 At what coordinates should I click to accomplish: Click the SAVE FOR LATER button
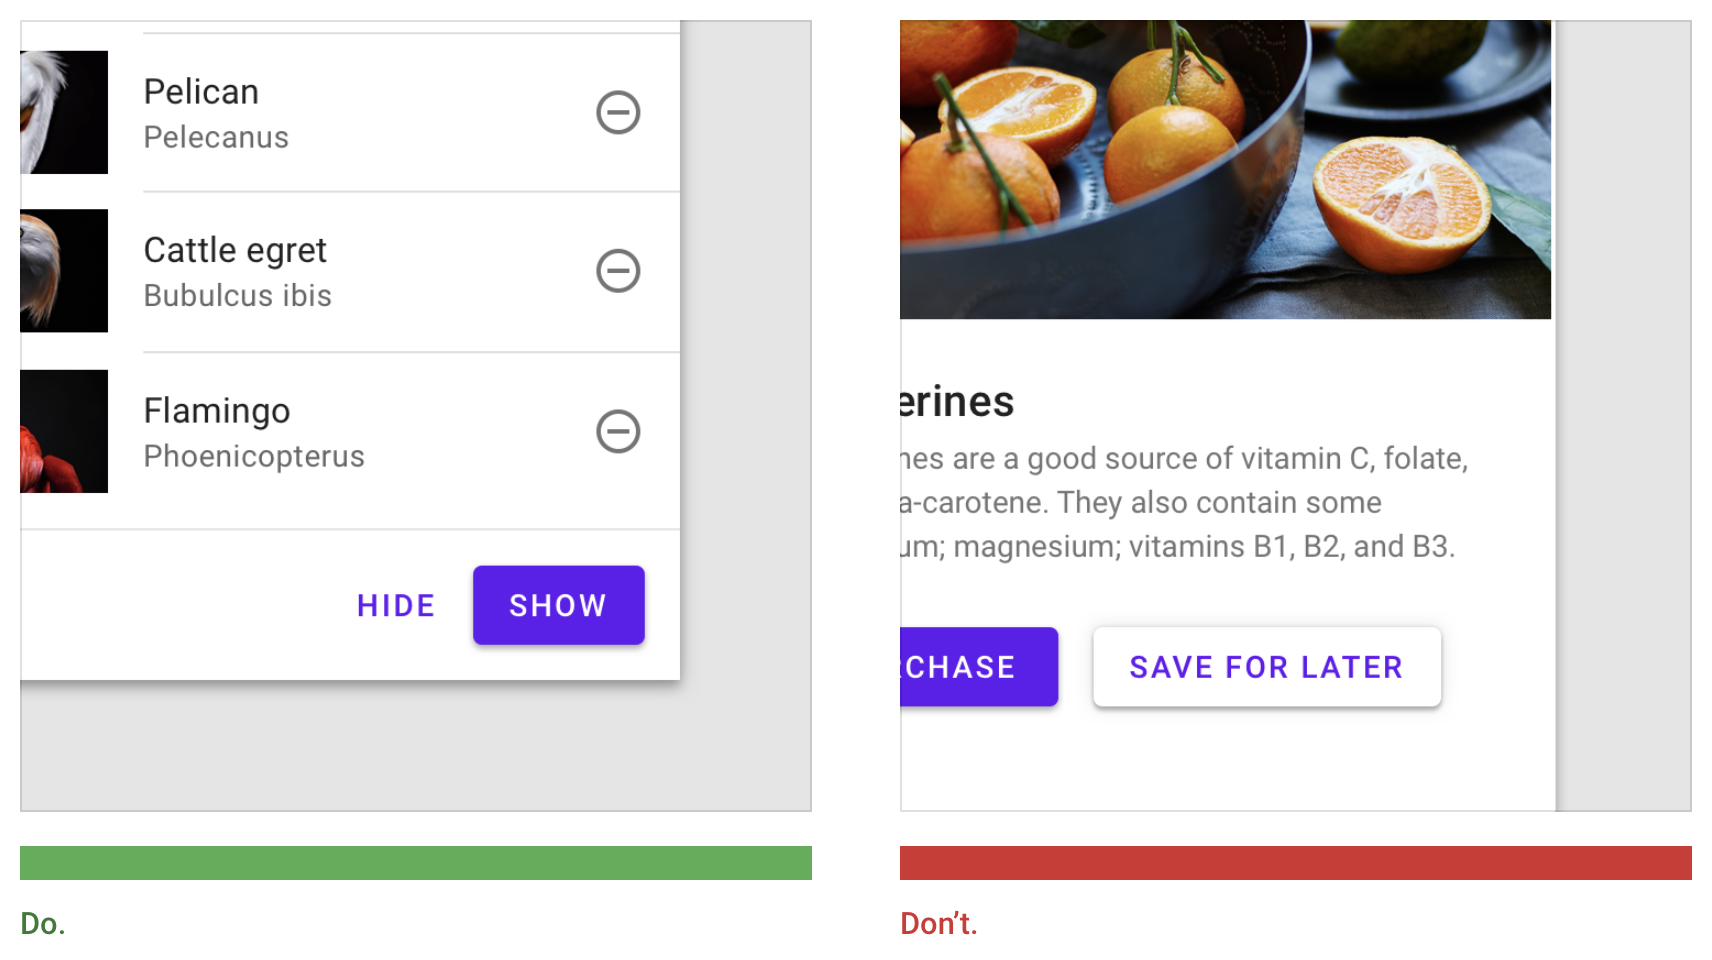1267,667
